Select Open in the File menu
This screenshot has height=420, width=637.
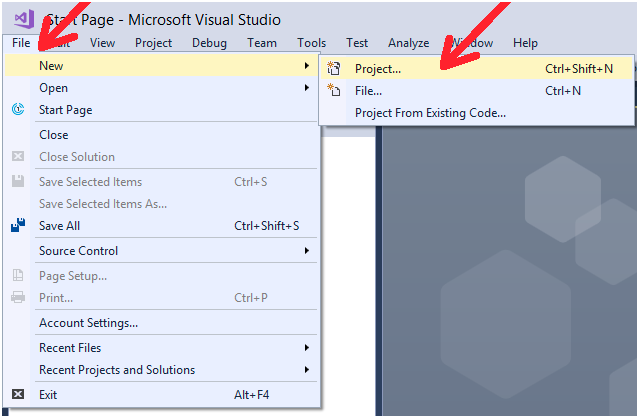point(162,88)
